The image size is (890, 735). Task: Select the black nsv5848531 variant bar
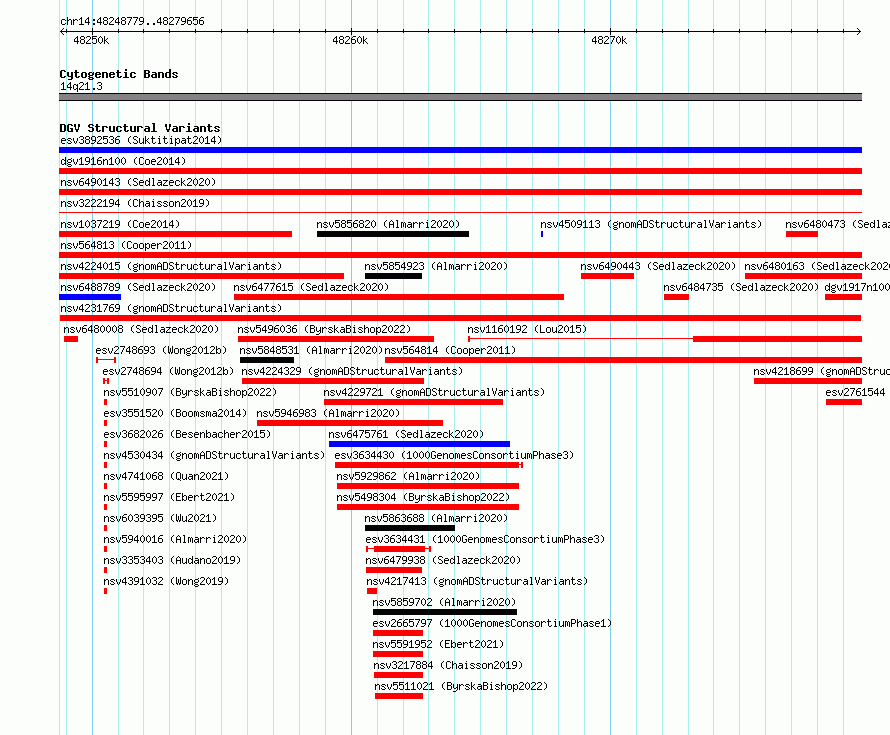coord(267,360)
